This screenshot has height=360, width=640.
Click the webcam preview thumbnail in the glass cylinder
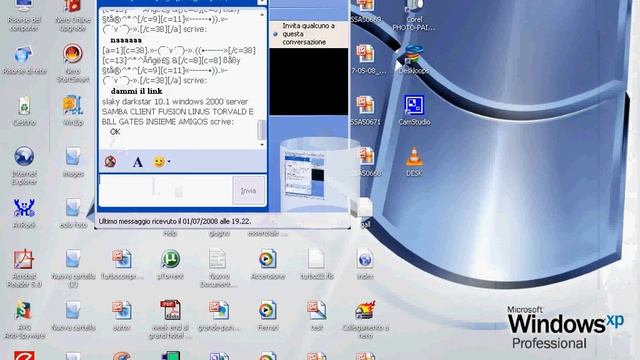[304, 174]
